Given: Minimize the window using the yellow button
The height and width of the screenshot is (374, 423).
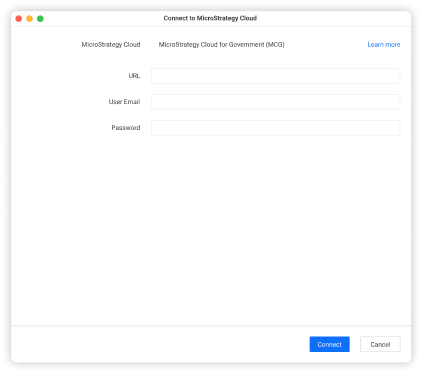Looking at the screenshot, I should [x=29, y=19].
